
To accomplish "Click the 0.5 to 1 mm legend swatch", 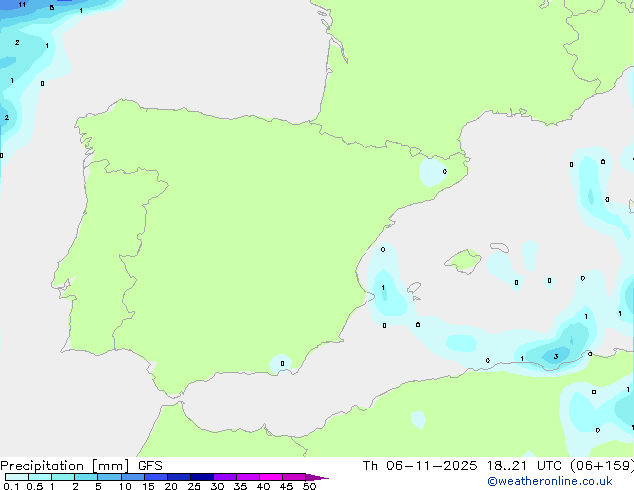I will tap(40, 477).
